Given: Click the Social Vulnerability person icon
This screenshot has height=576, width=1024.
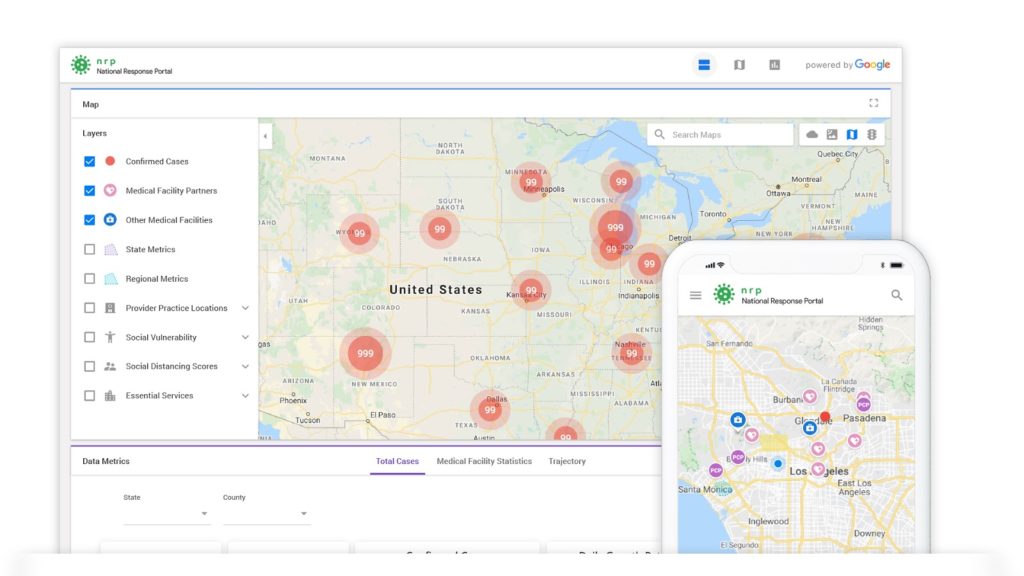Looking at the screenshot, I should pyautogui.click(x=110, y=337).
